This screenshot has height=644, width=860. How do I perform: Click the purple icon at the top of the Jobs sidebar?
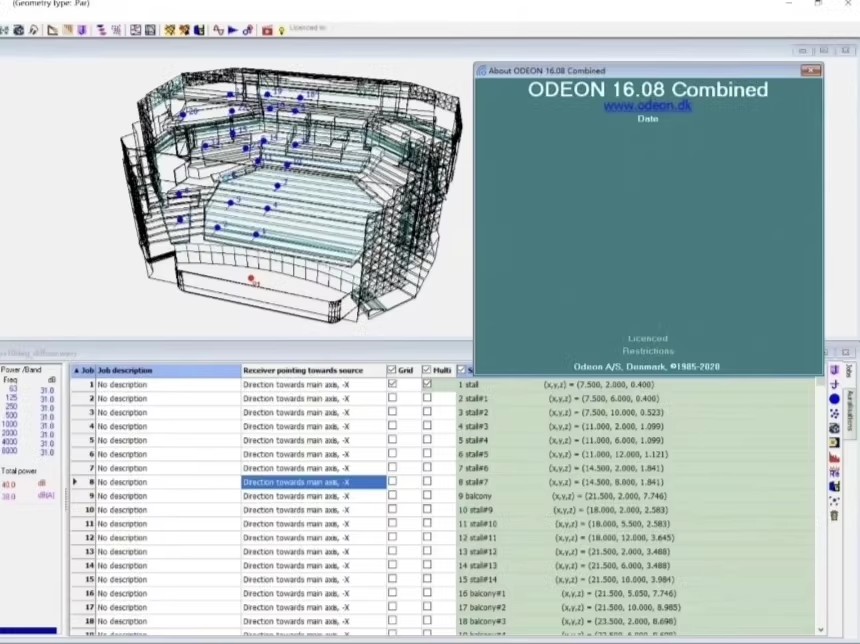point(834,370)
